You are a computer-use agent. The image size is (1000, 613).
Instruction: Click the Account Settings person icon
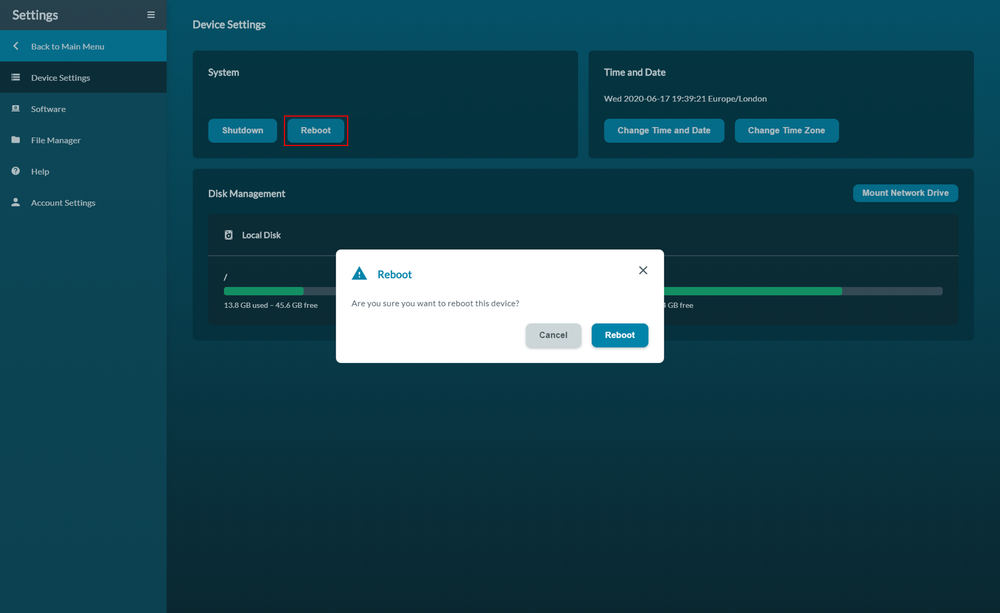coord(16,202)
